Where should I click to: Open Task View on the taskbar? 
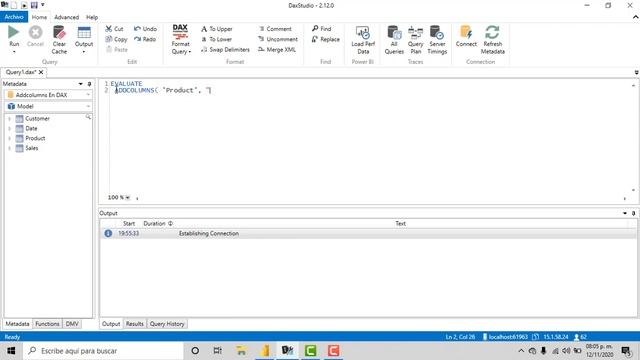(x=218, y=351)
